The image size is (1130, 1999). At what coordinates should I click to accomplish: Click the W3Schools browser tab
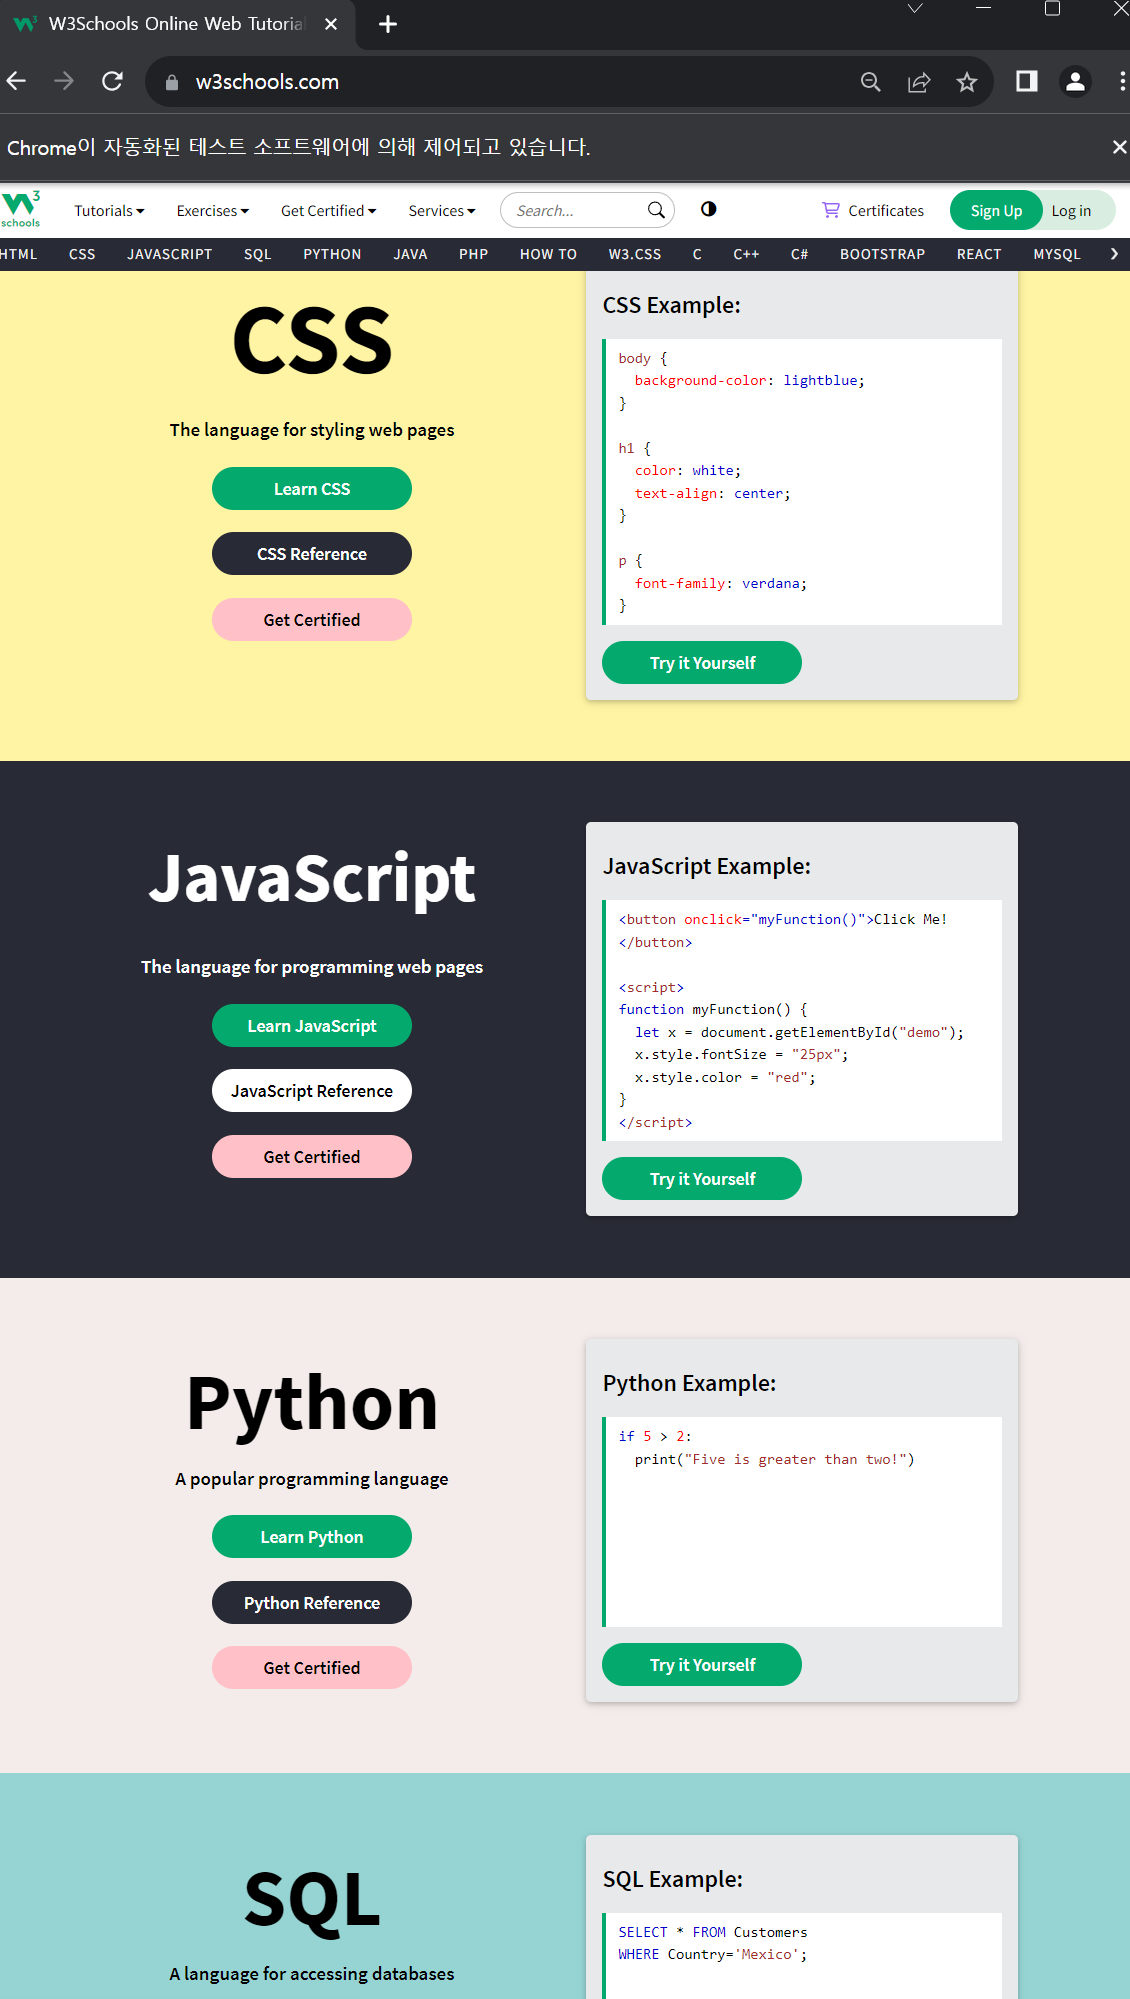[176, 24]
